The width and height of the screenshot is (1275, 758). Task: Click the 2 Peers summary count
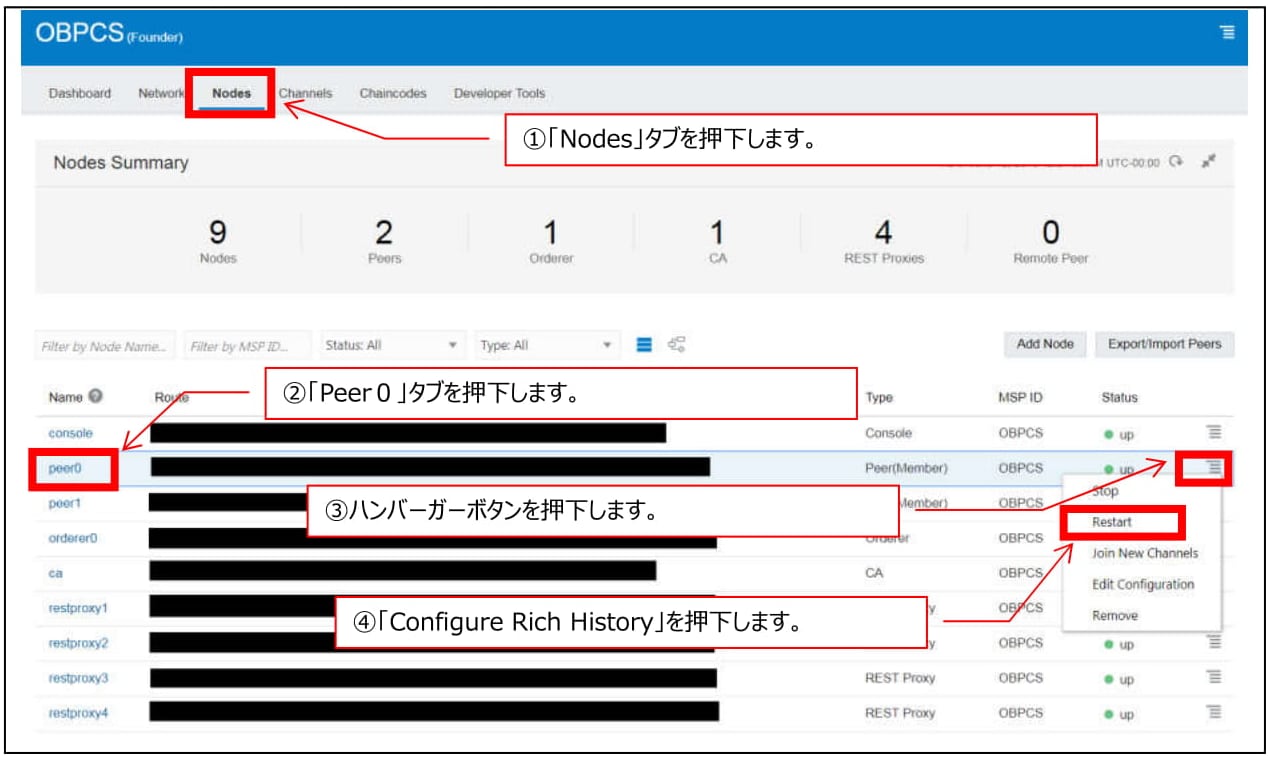click(384, 241)
